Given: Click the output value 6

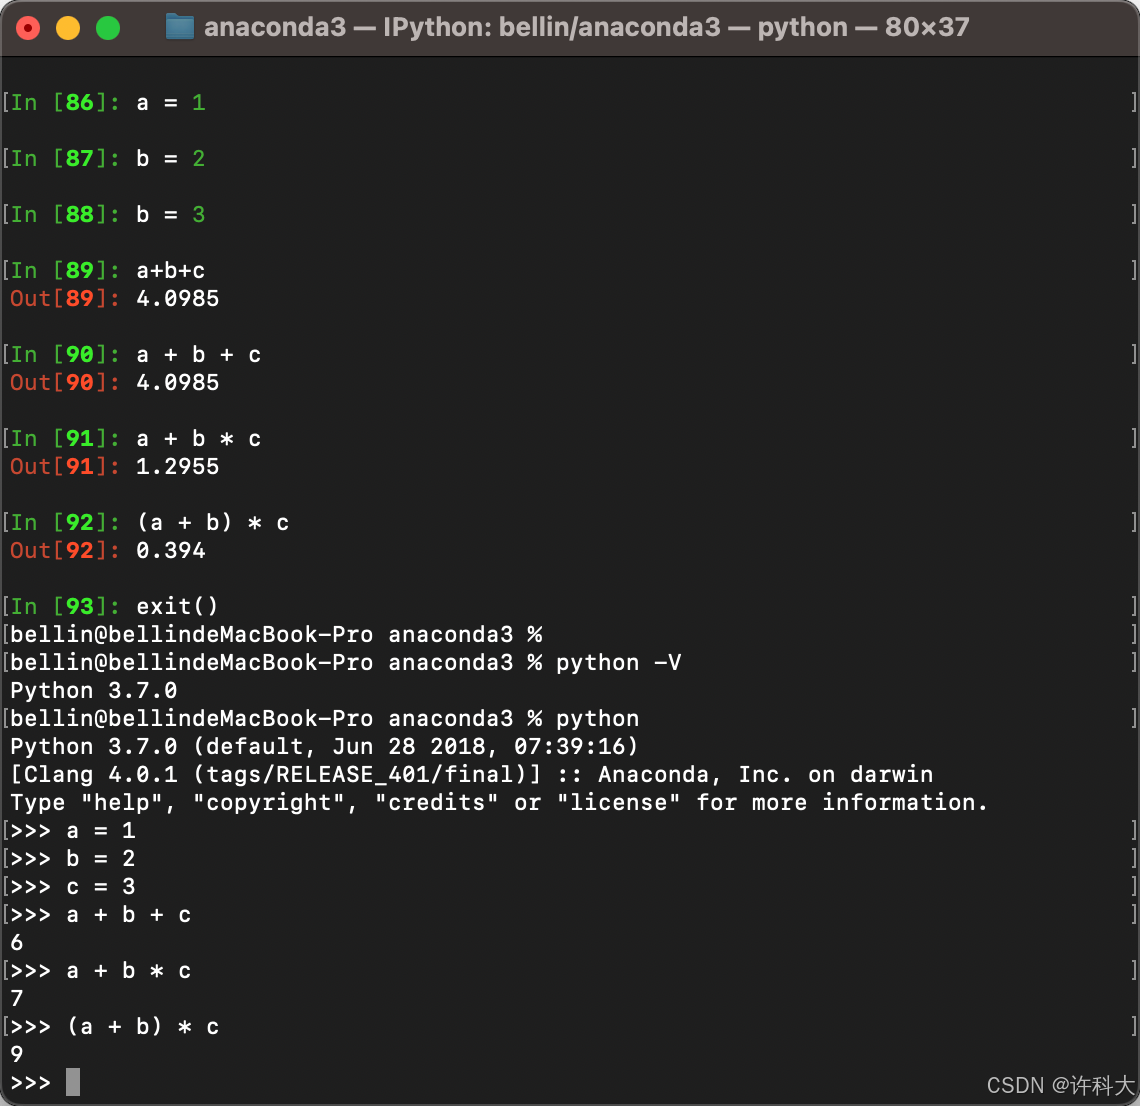Looking at the screenshot, I should (17, 943).
